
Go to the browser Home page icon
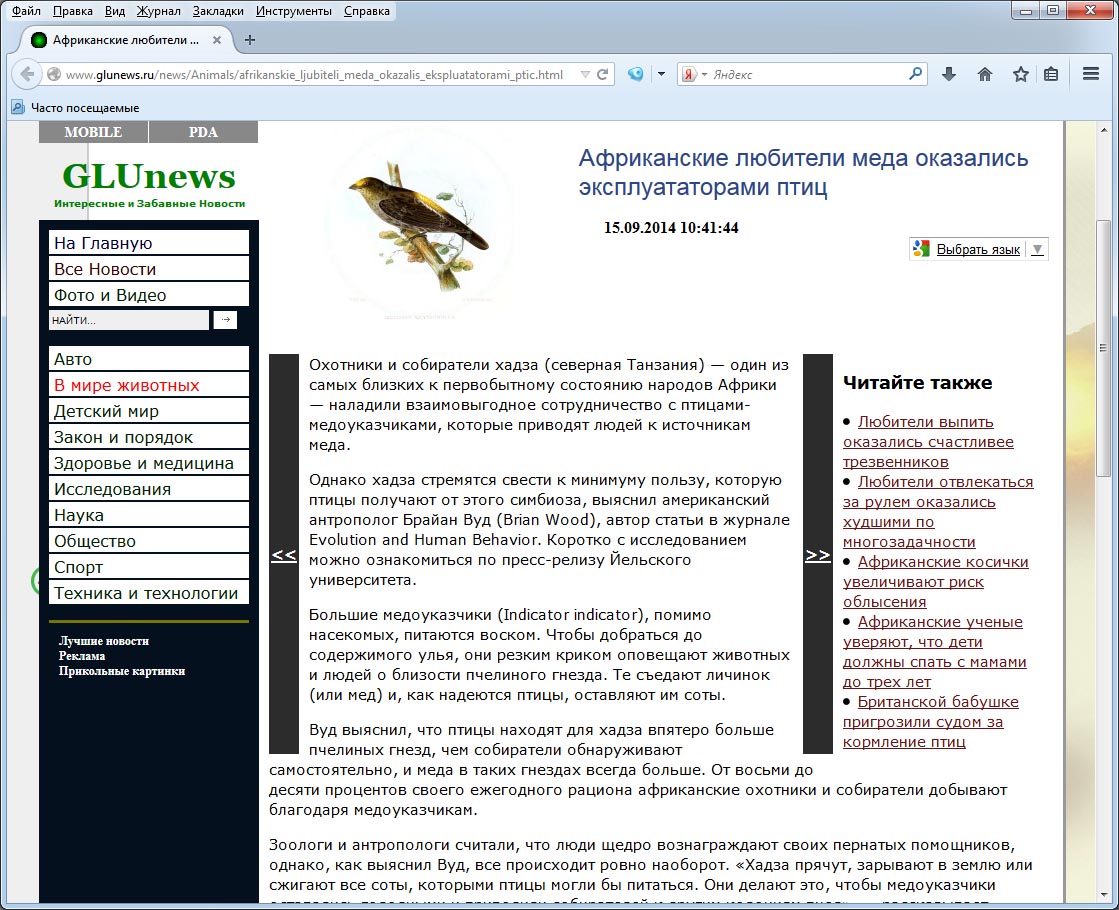(985, 74)
